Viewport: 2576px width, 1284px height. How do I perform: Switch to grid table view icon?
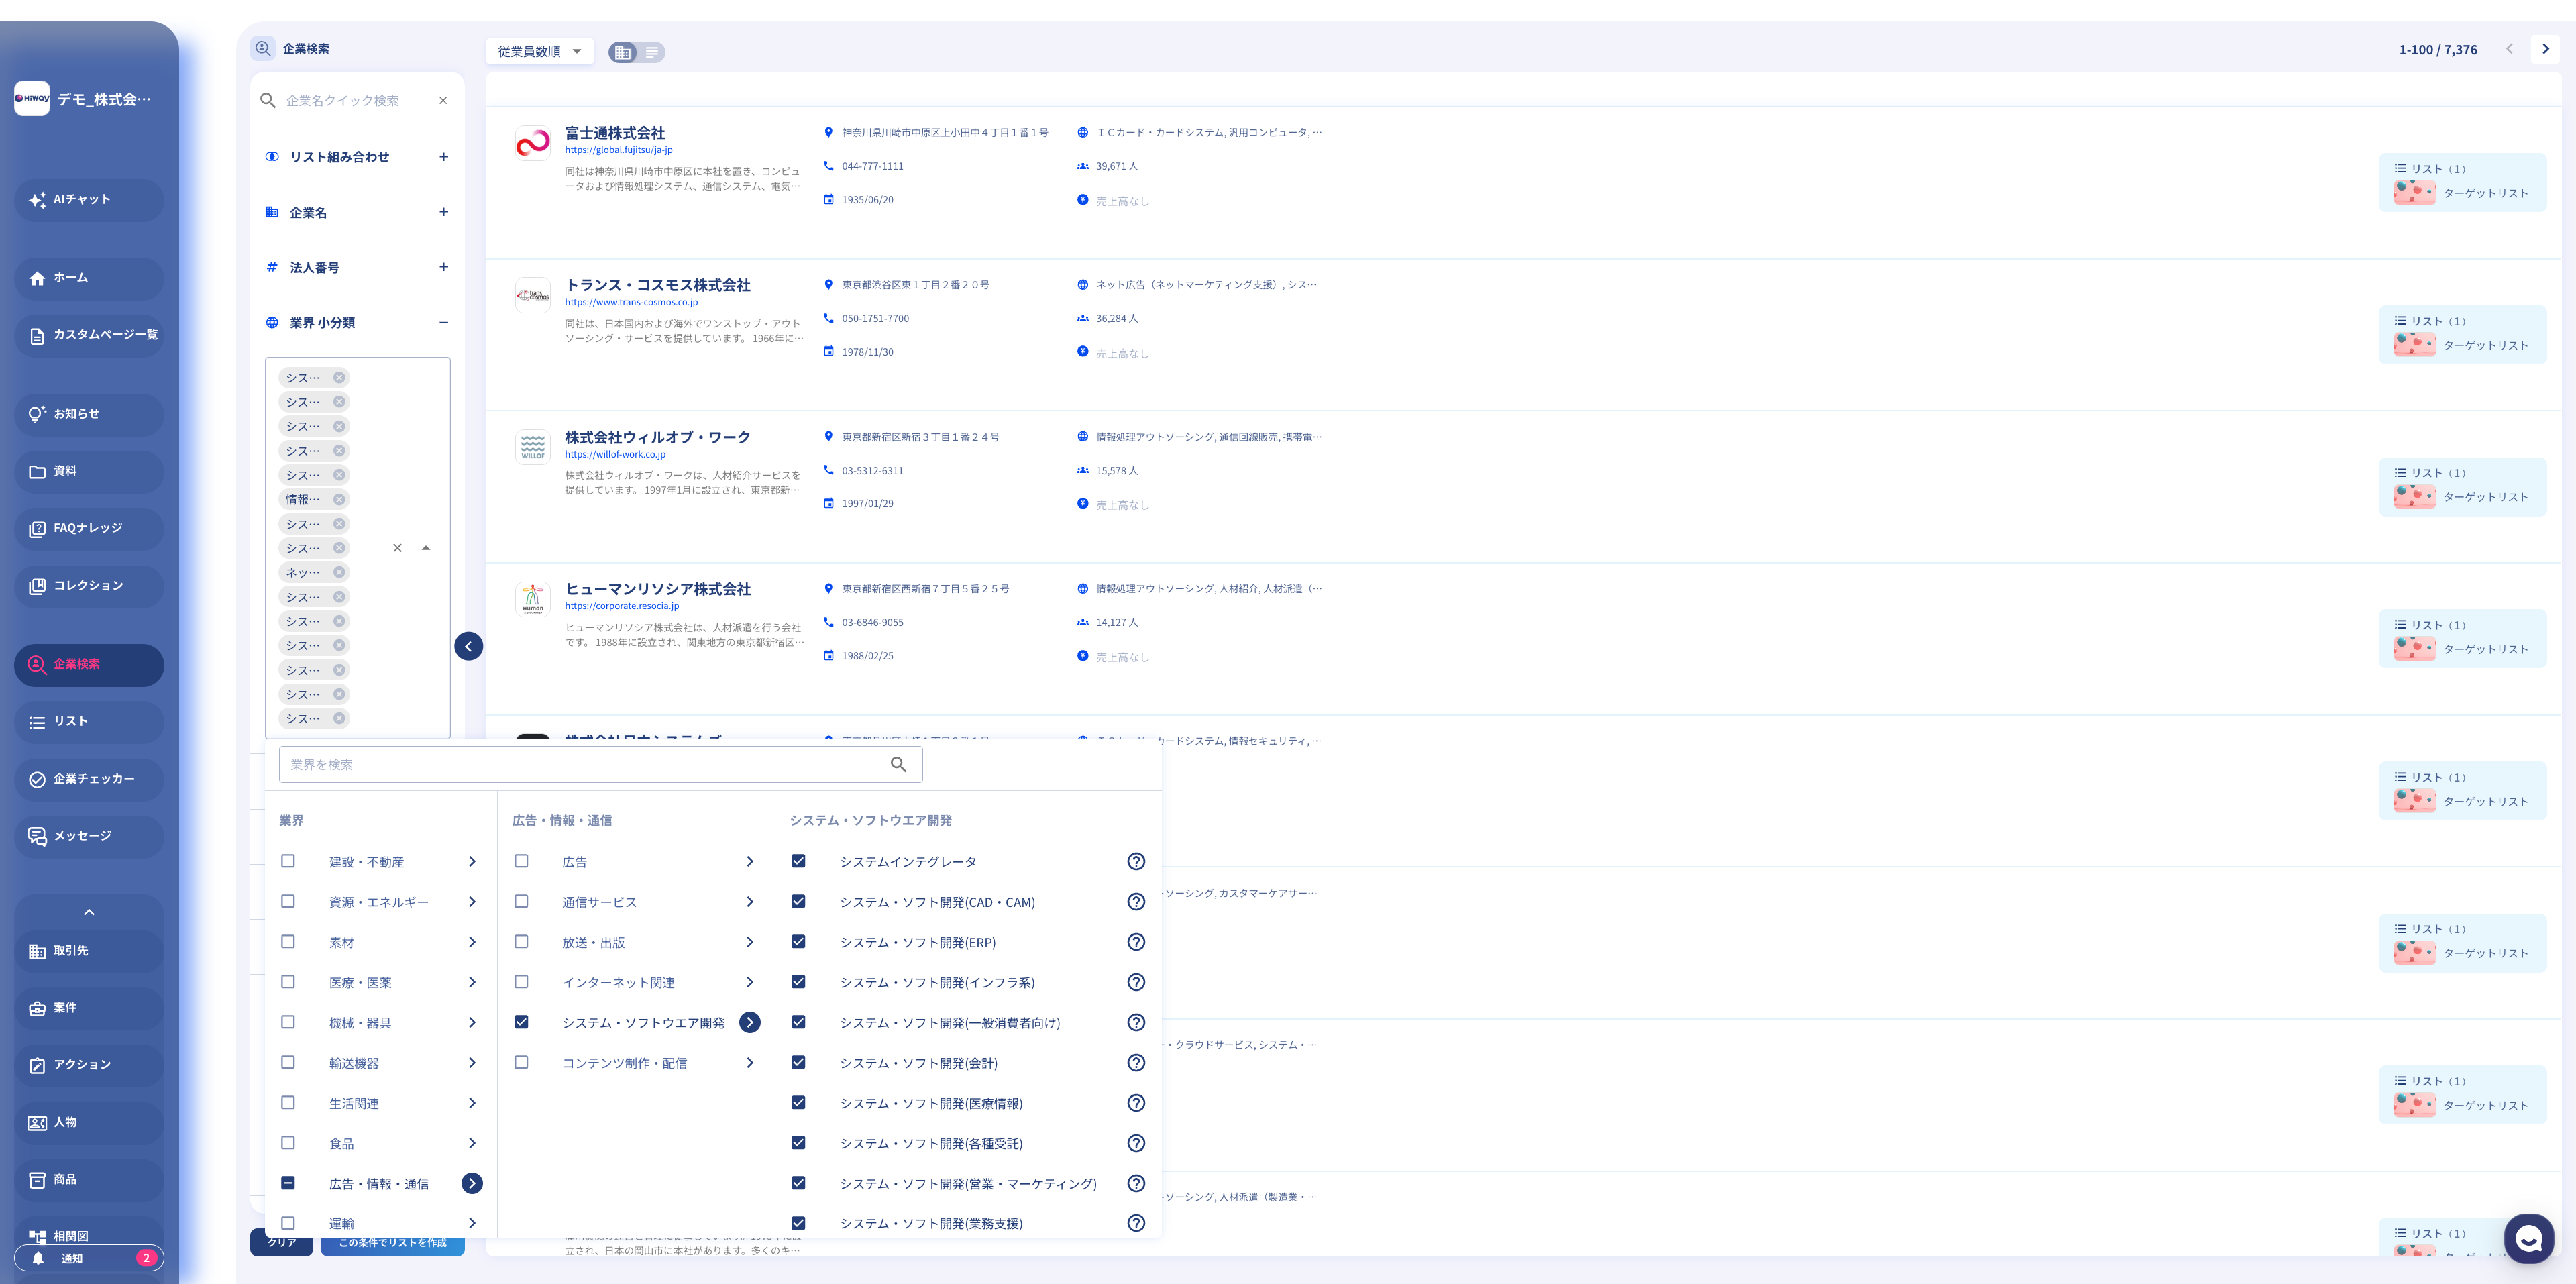tap(623, 52)
